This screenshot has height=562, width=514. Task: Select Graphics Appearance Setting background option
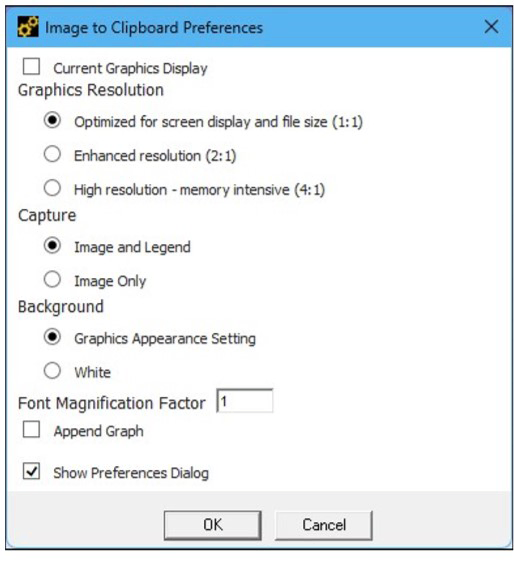[x=52, y=337]
